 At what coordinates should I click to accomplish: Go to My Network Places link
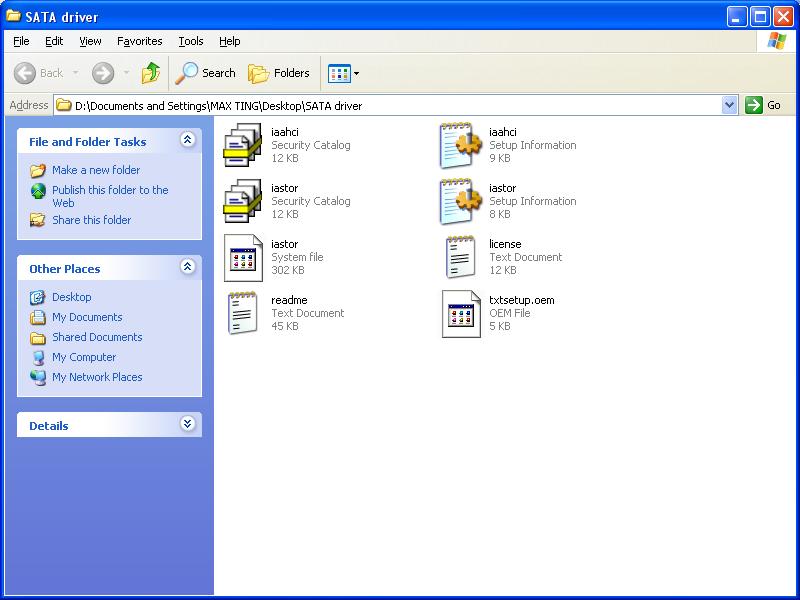[x=97, y=377]
